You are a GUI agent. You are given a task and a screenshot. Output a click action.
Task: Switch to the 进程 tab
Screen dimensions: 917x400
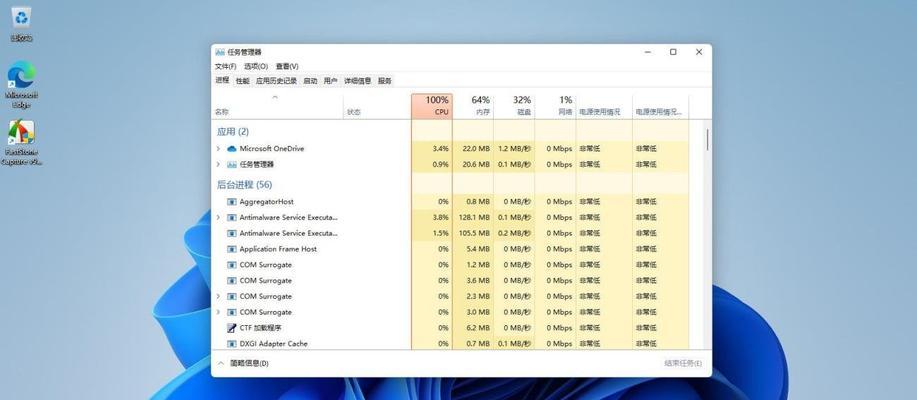(222, 80)
